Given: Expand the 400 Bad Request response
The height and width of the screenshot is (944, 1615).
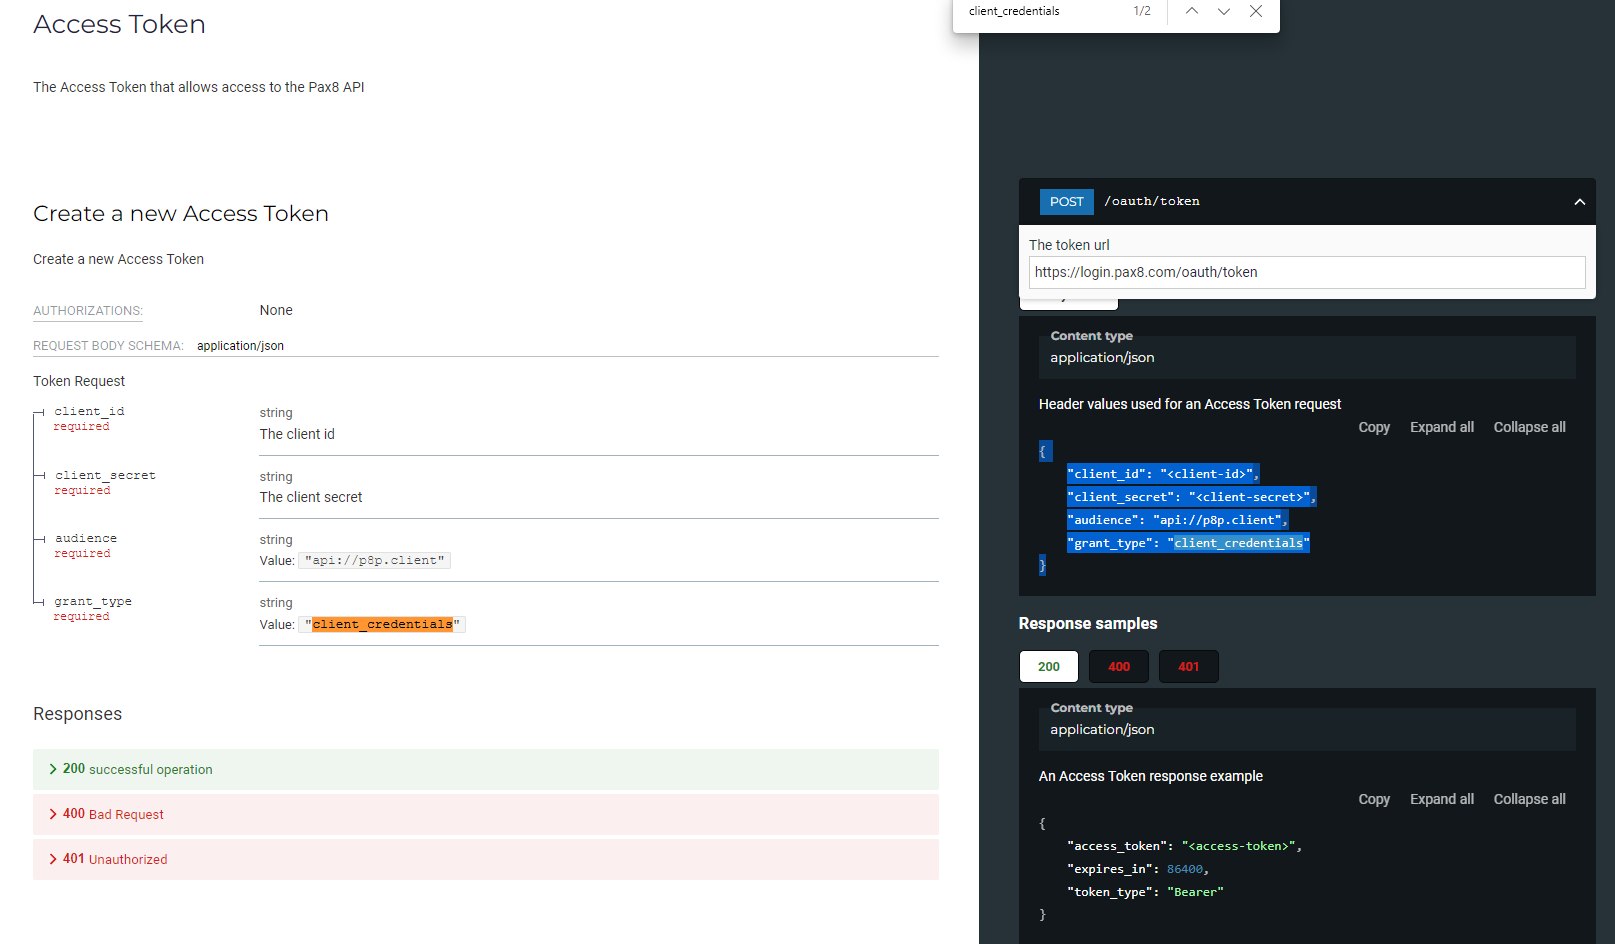Looking at the screenshot, I should pyautogui.click(x=113, y=814).
